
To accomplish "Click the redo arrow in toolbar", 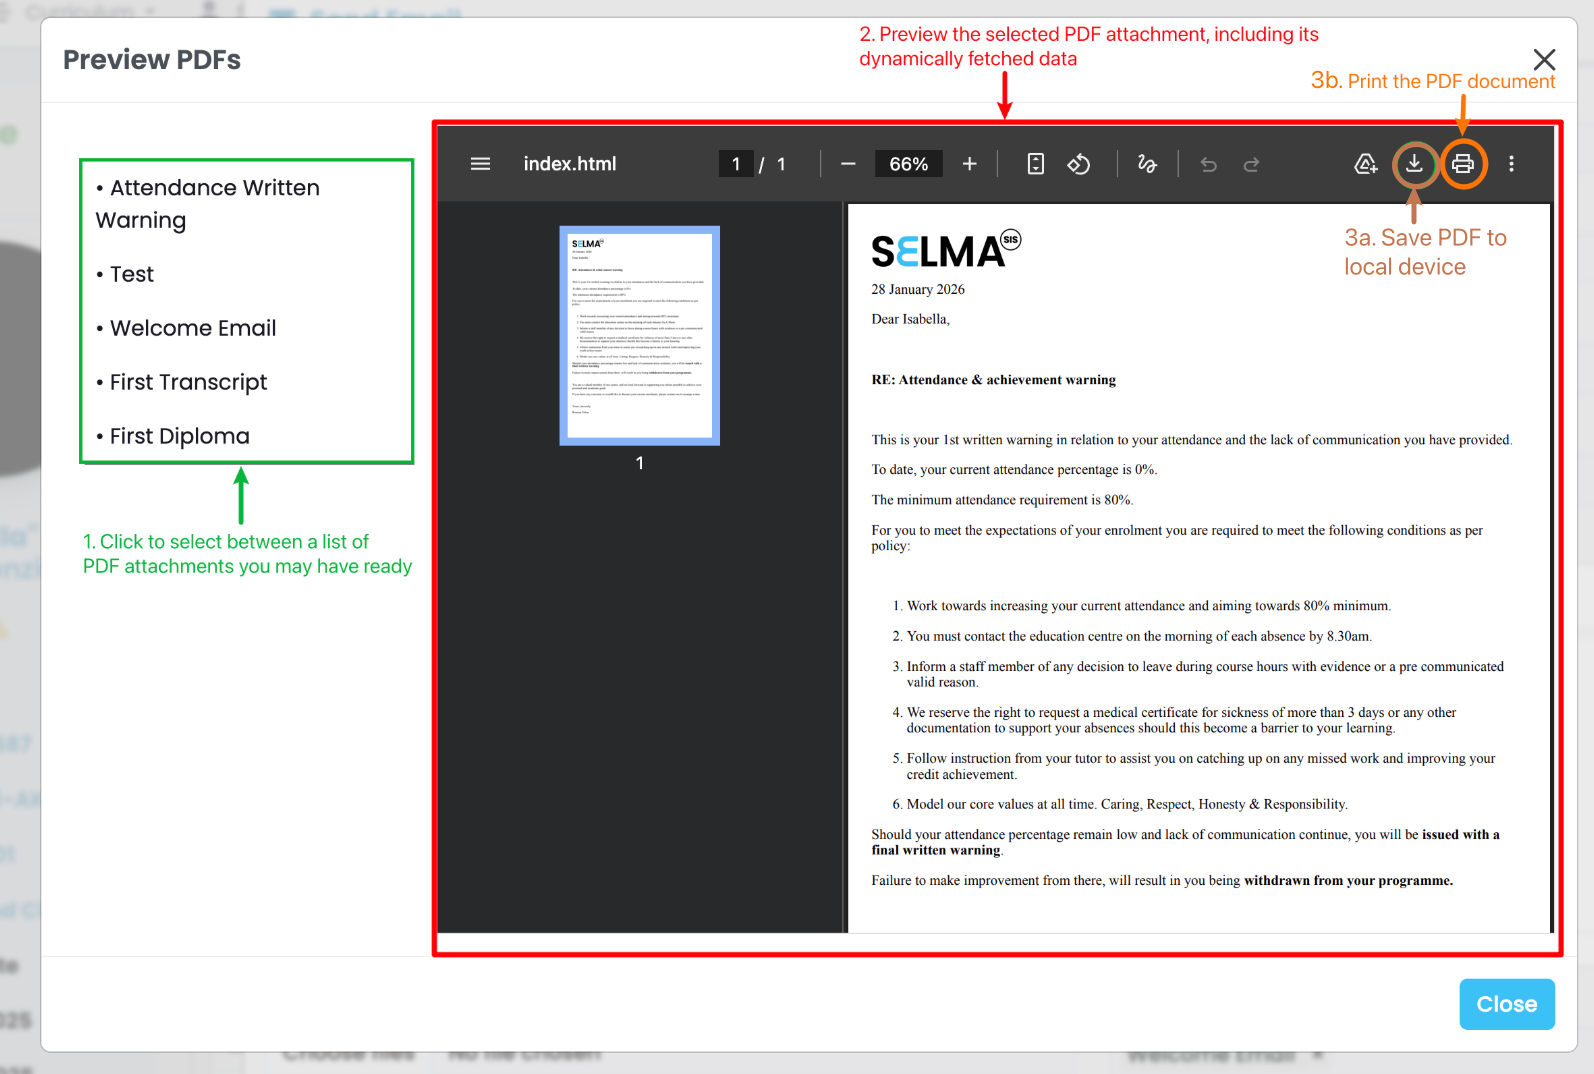I will [x=1251, y=164].
